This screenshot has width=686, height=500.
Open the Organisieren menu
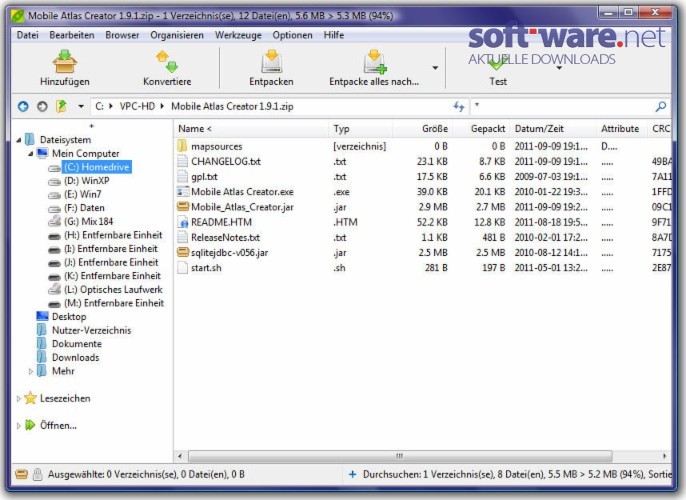point(177,35)
